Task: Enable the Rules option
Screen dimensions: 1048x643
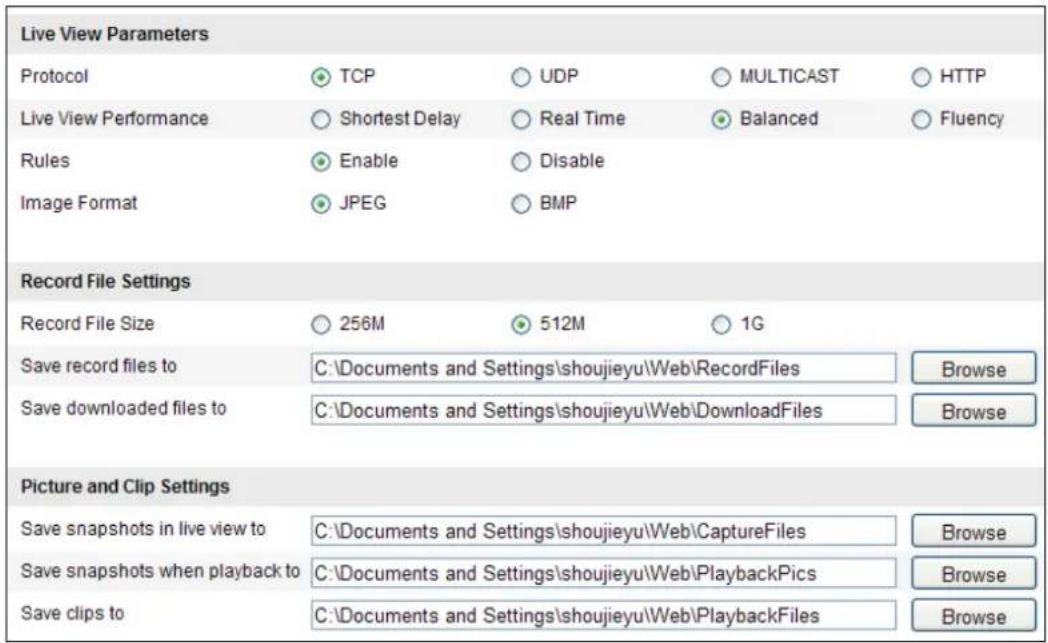Action: tap(321, 162)
